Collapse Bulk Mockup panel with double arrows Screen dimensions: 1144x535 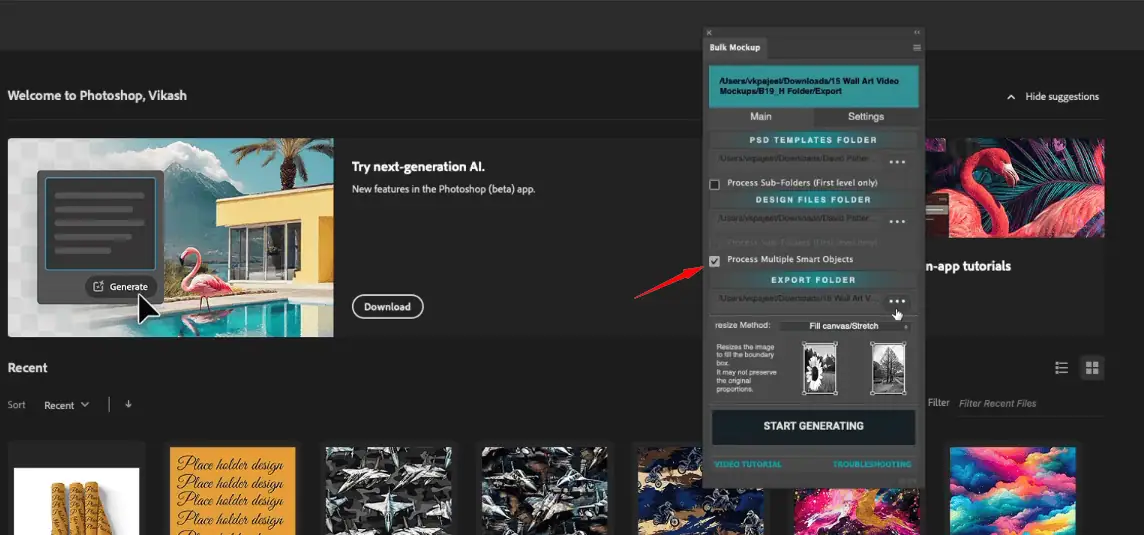(917, 32)
